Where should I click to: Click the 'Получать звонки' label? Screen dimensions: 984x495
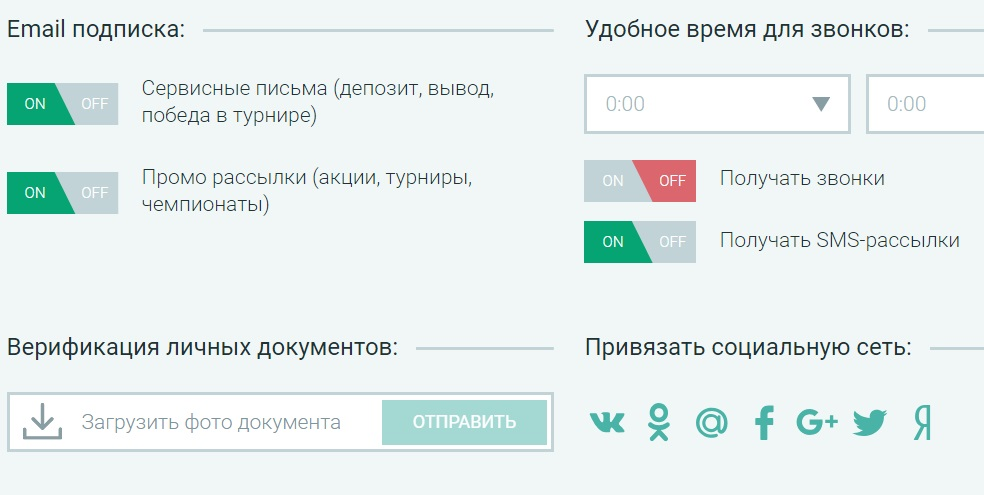tap(802, 179)
